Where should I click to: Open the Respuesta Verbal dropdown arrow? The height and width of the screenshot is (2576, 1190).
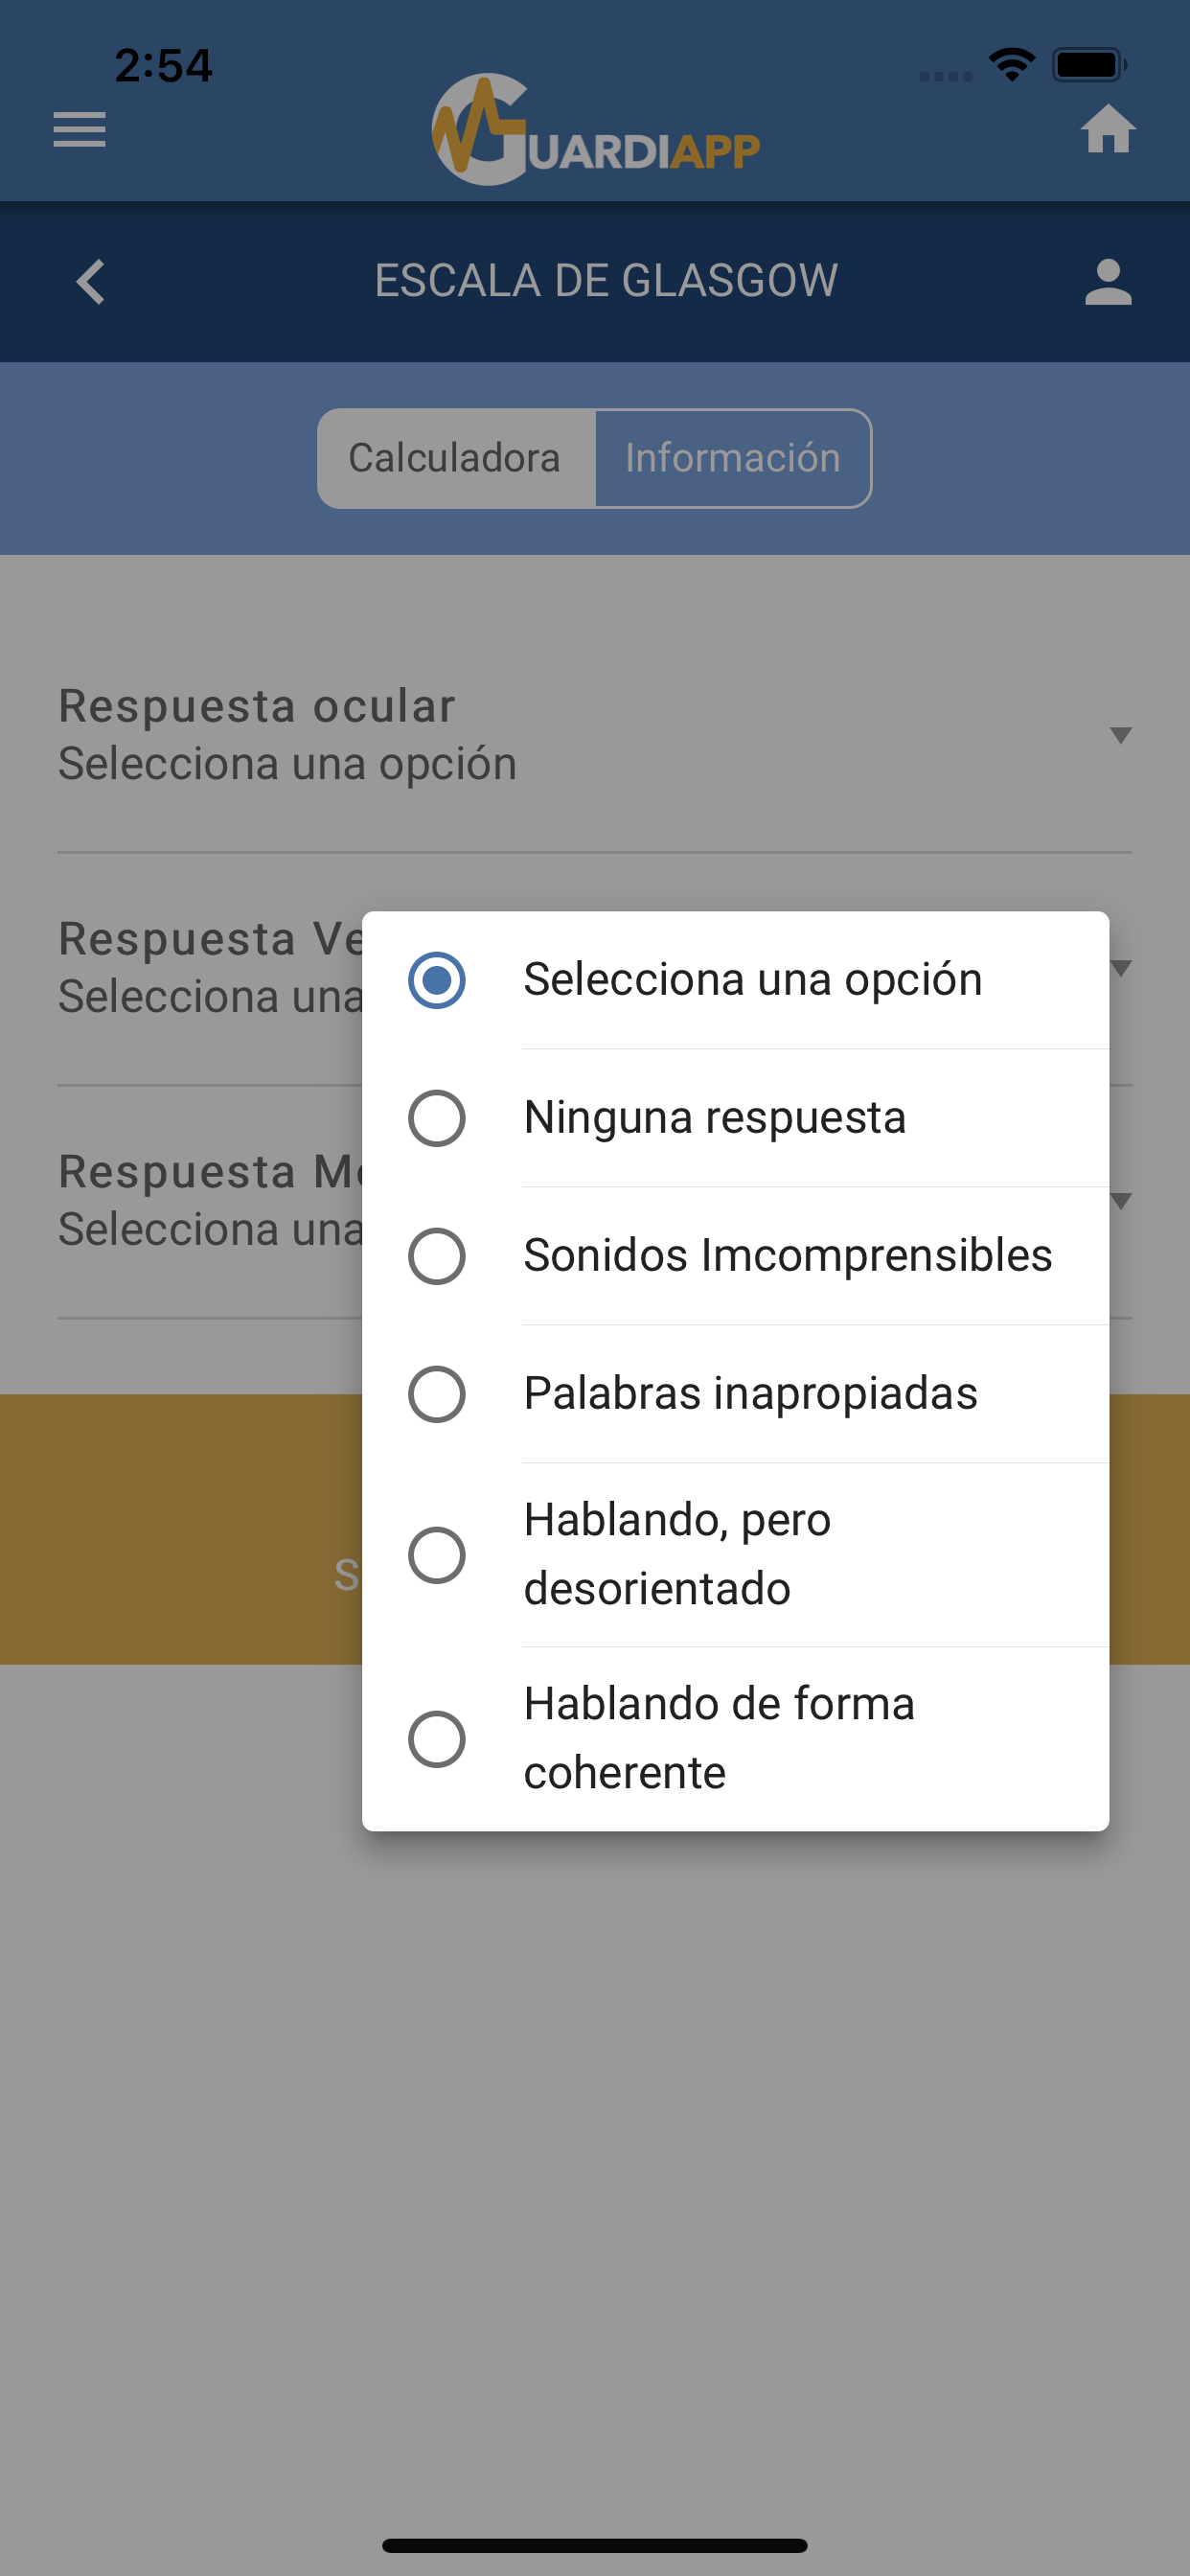pyautogui.click(x=1121, y=968)
